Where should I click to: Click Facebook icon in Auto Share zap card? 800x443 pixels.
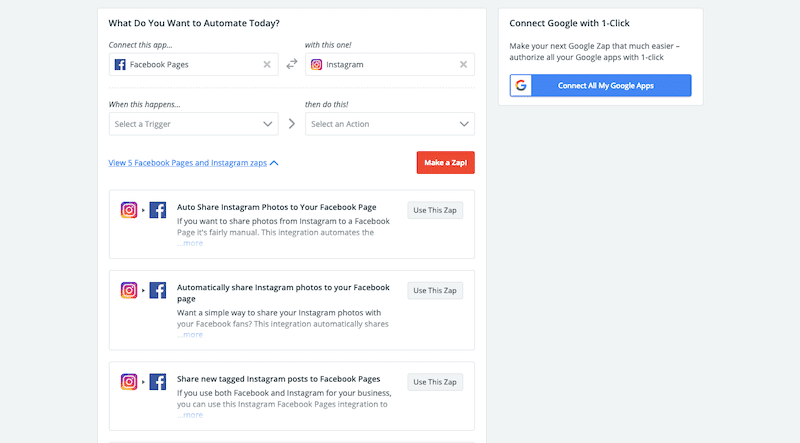pos(158,210)
